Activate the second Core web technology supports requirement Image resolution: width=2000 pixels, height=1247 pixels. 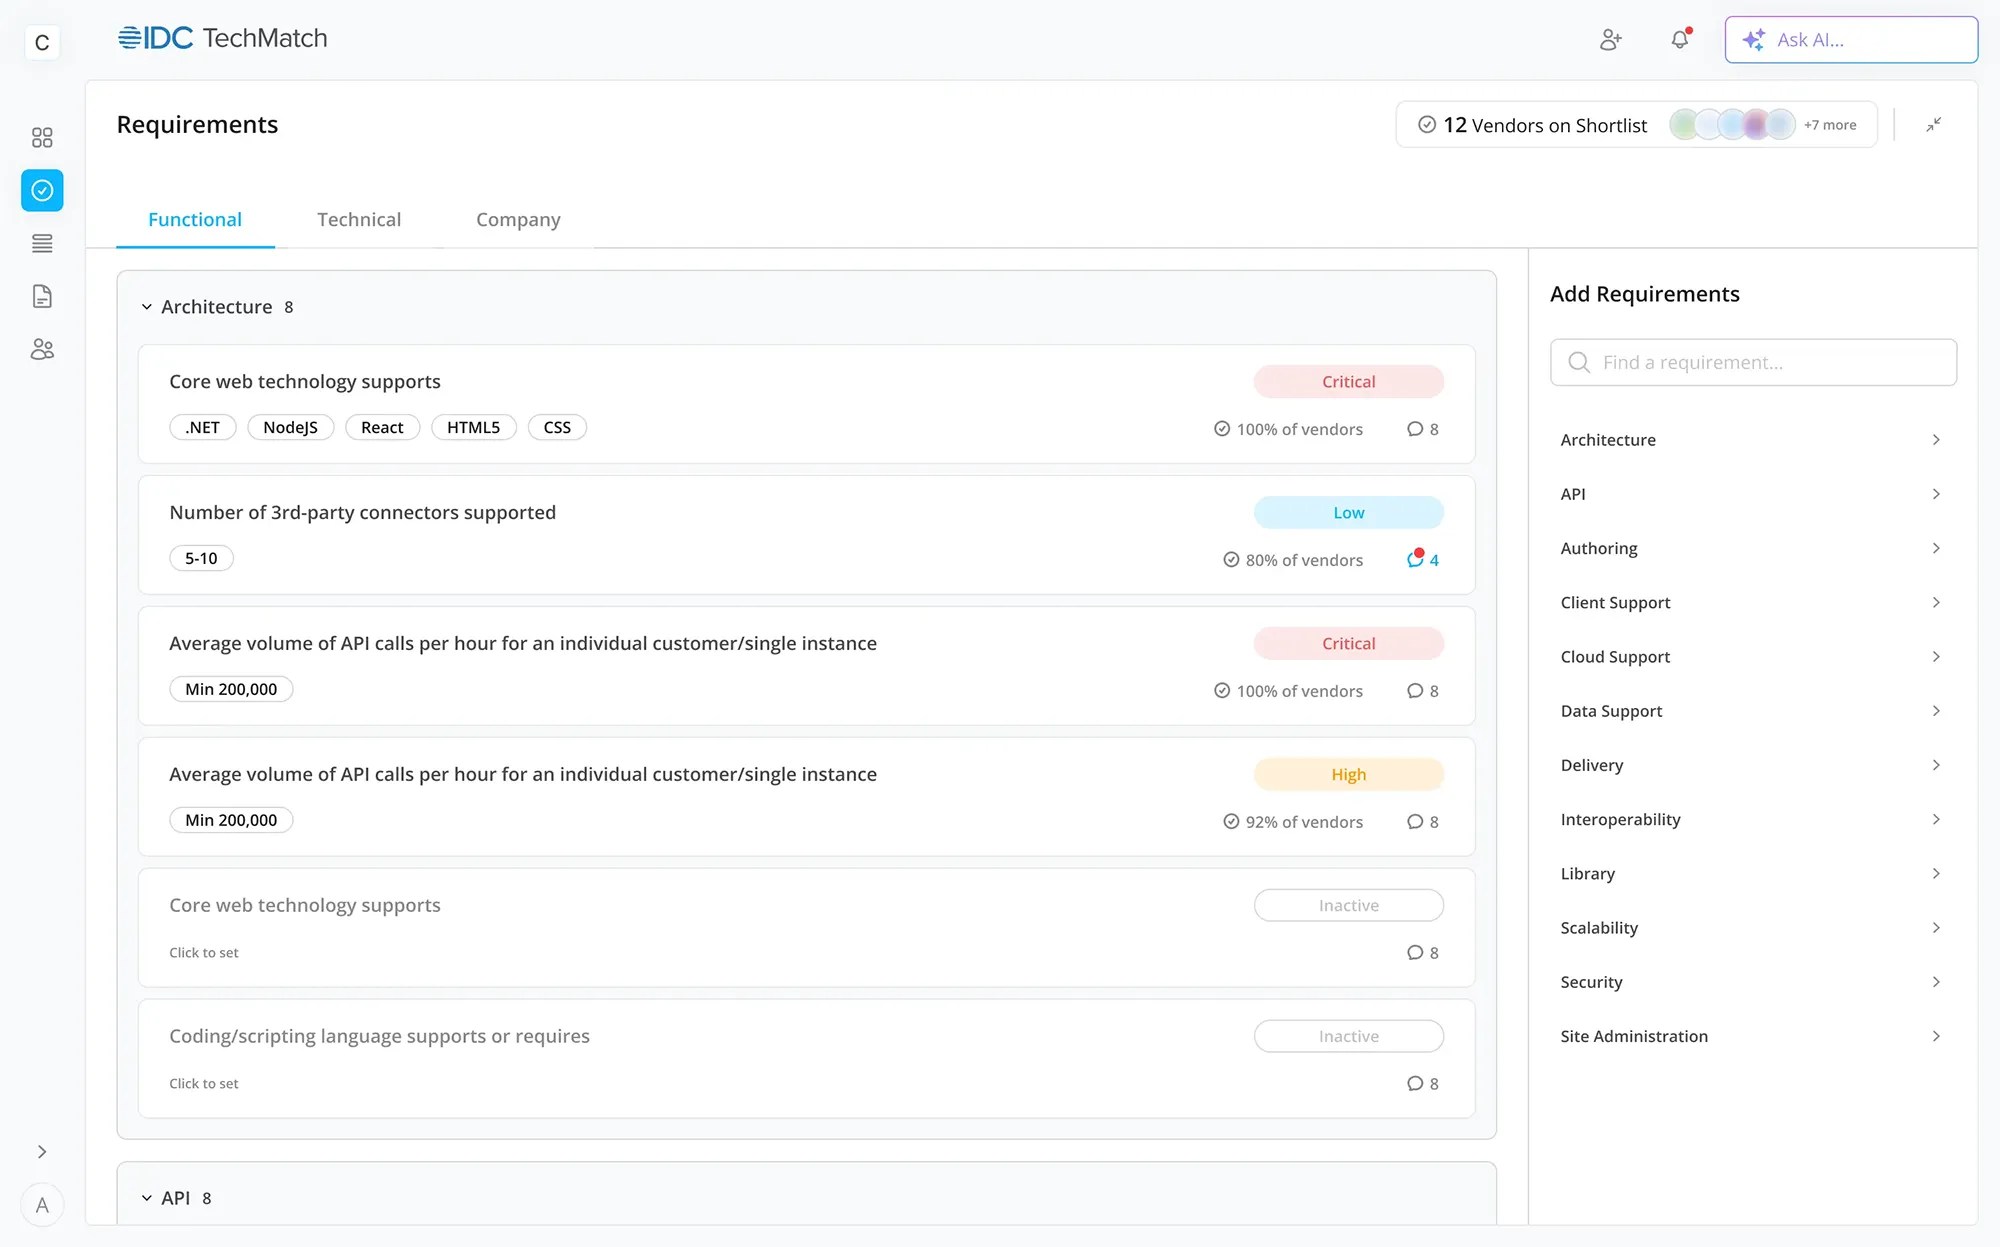coord(1348,905)
